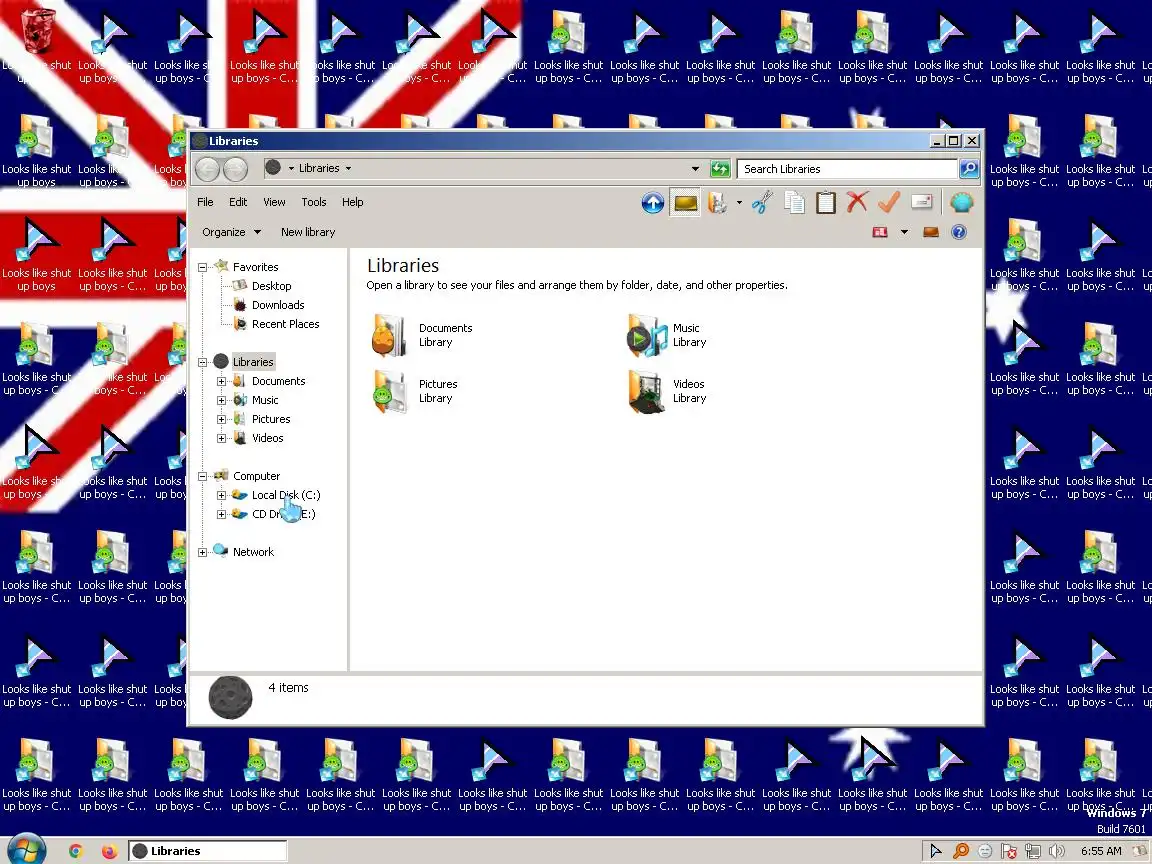The height and width of the screenshot is (864, 1152).
Task: Click the blue Help question mark icon
Action: tap(959, 232)
